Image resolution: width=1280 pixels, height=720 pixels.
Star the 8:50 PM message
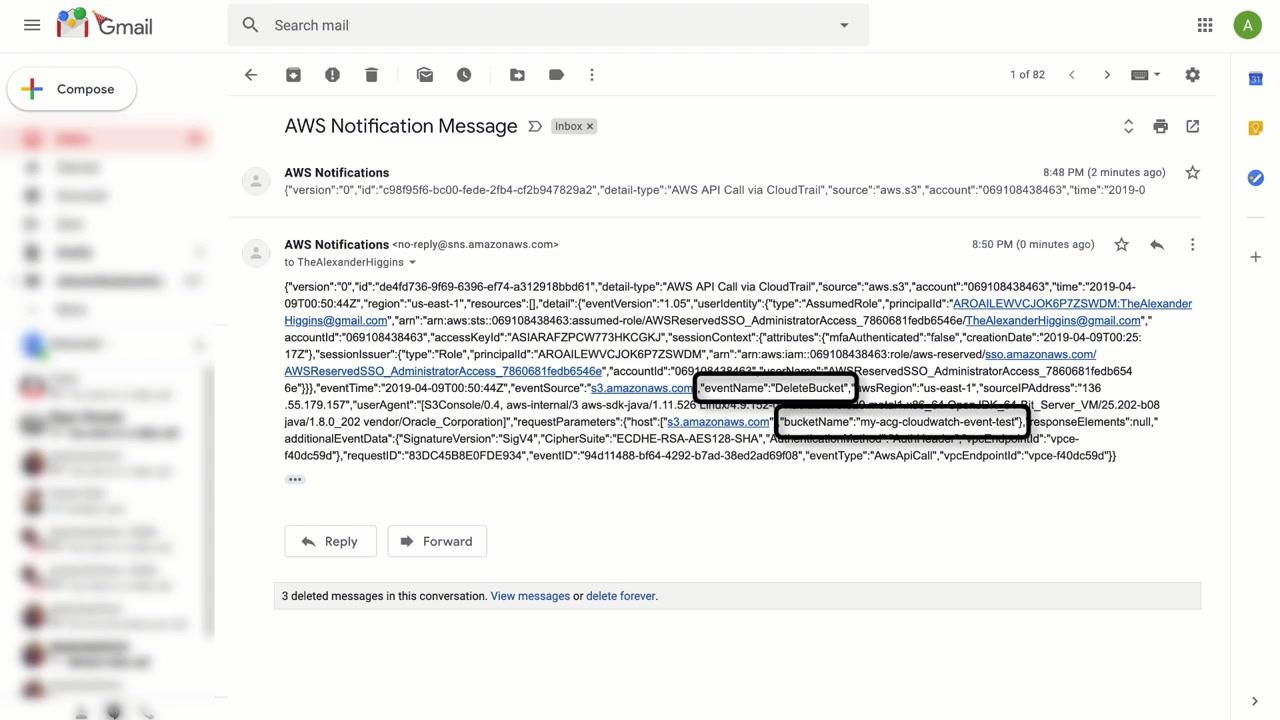click(x=1121, y=245)
